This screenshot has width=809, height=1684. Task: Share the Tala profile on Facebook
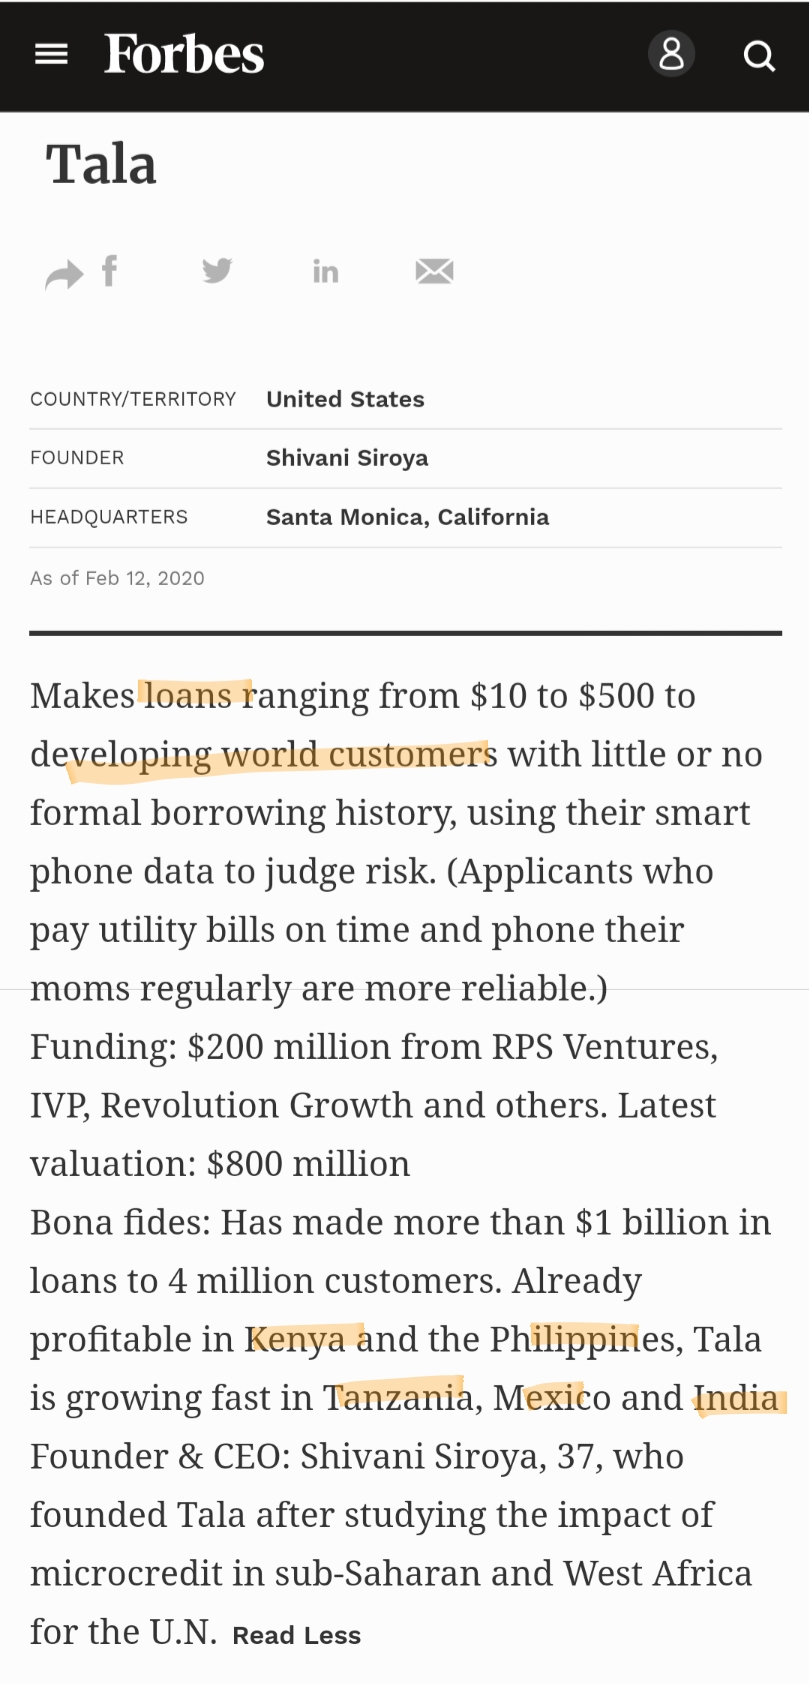(110, 271)
